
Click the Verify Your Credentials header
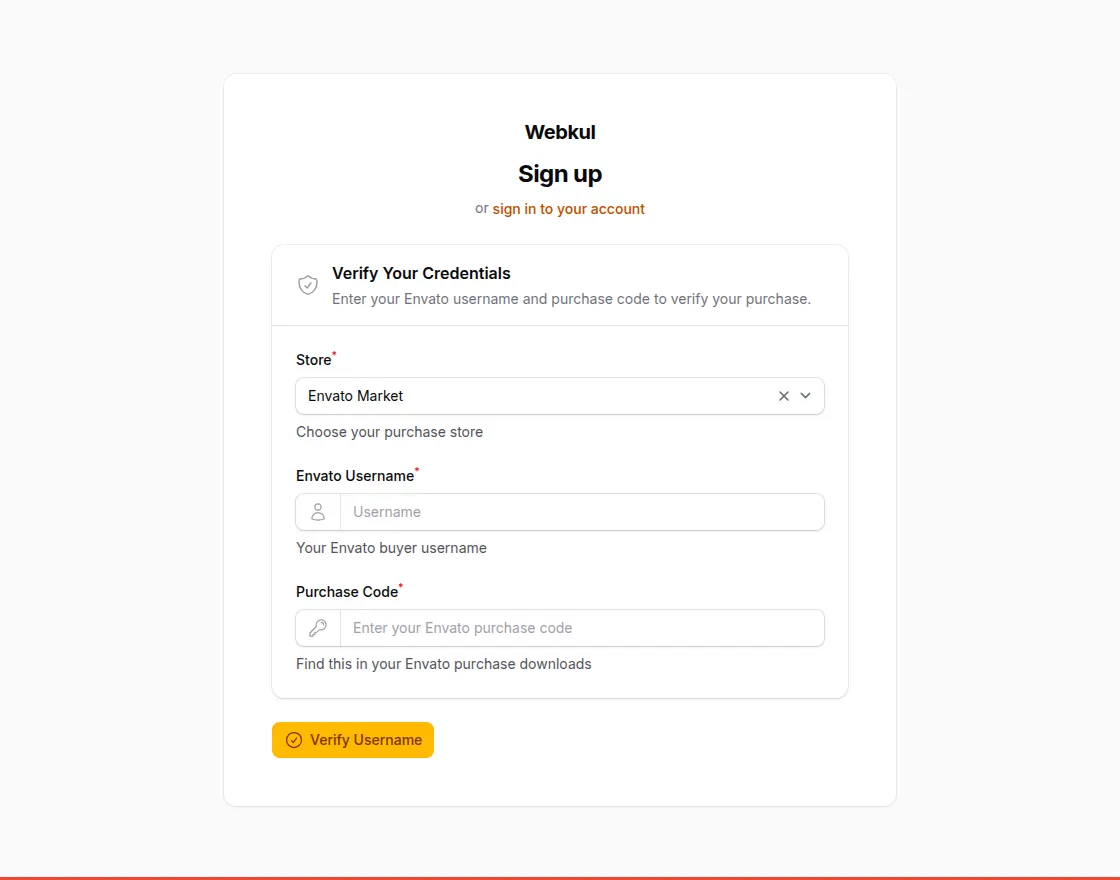(421, 273)
